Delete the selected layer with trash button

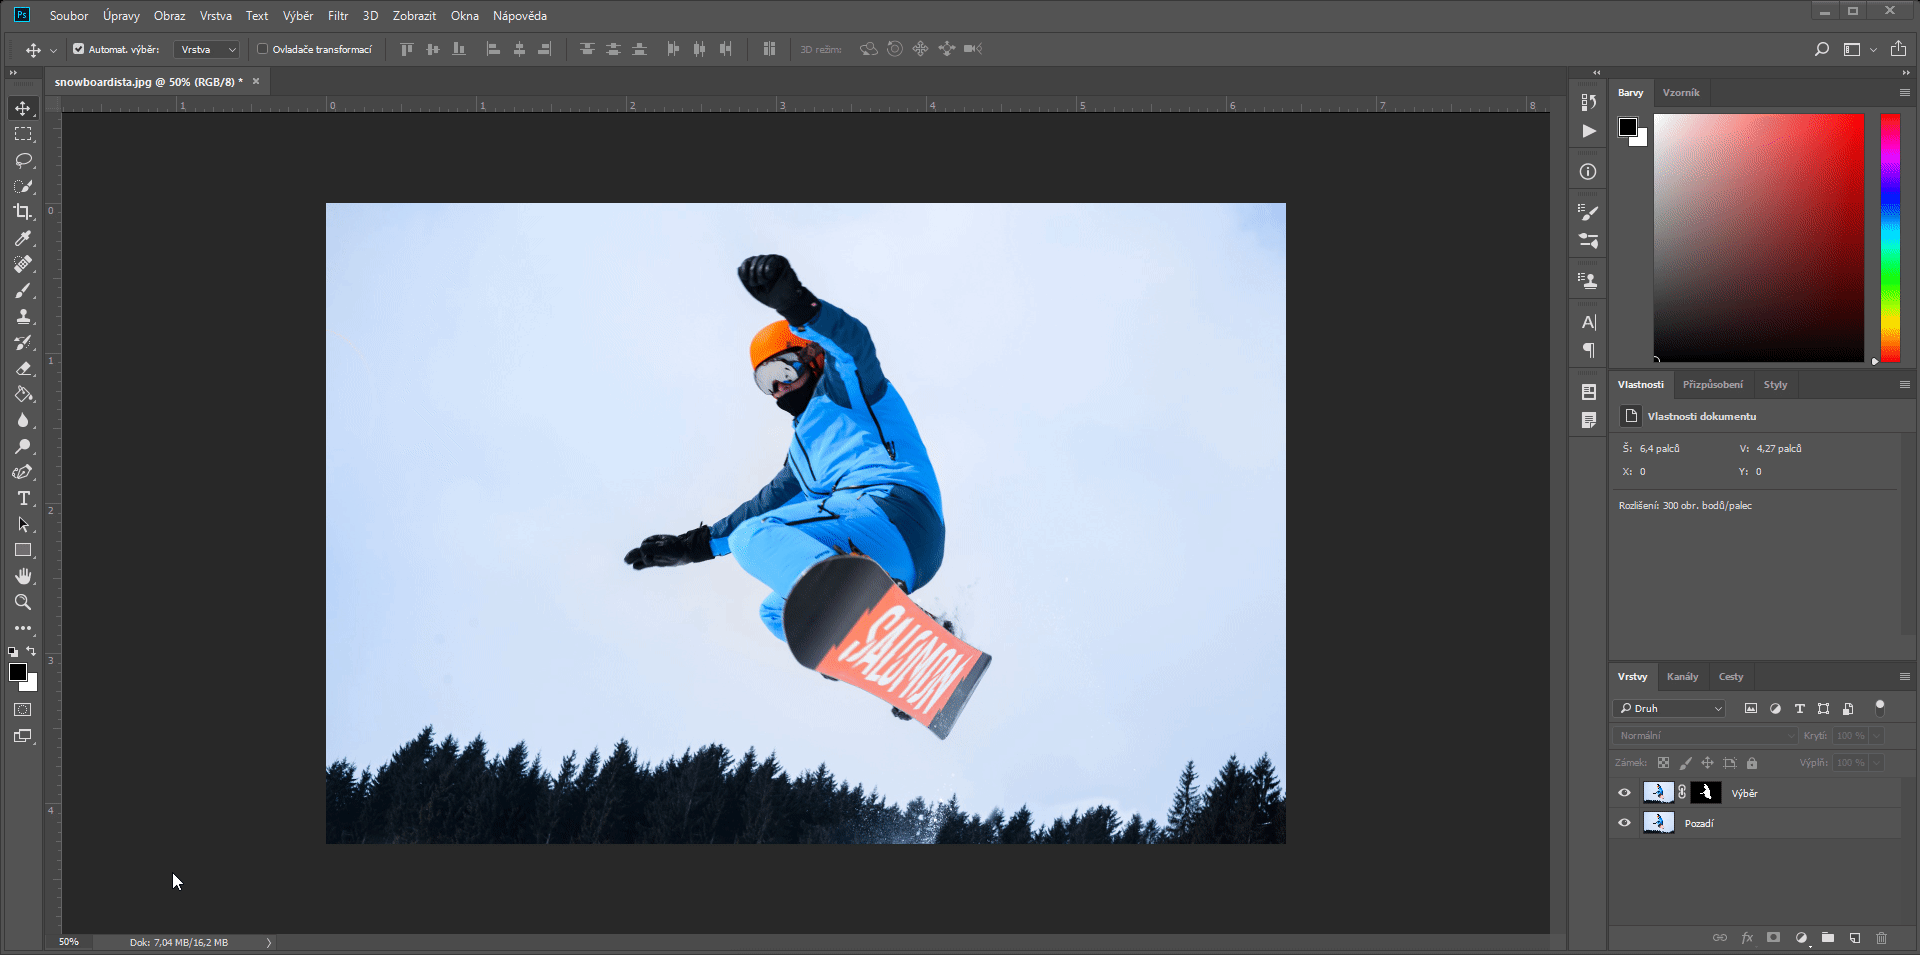[1882, 938]
